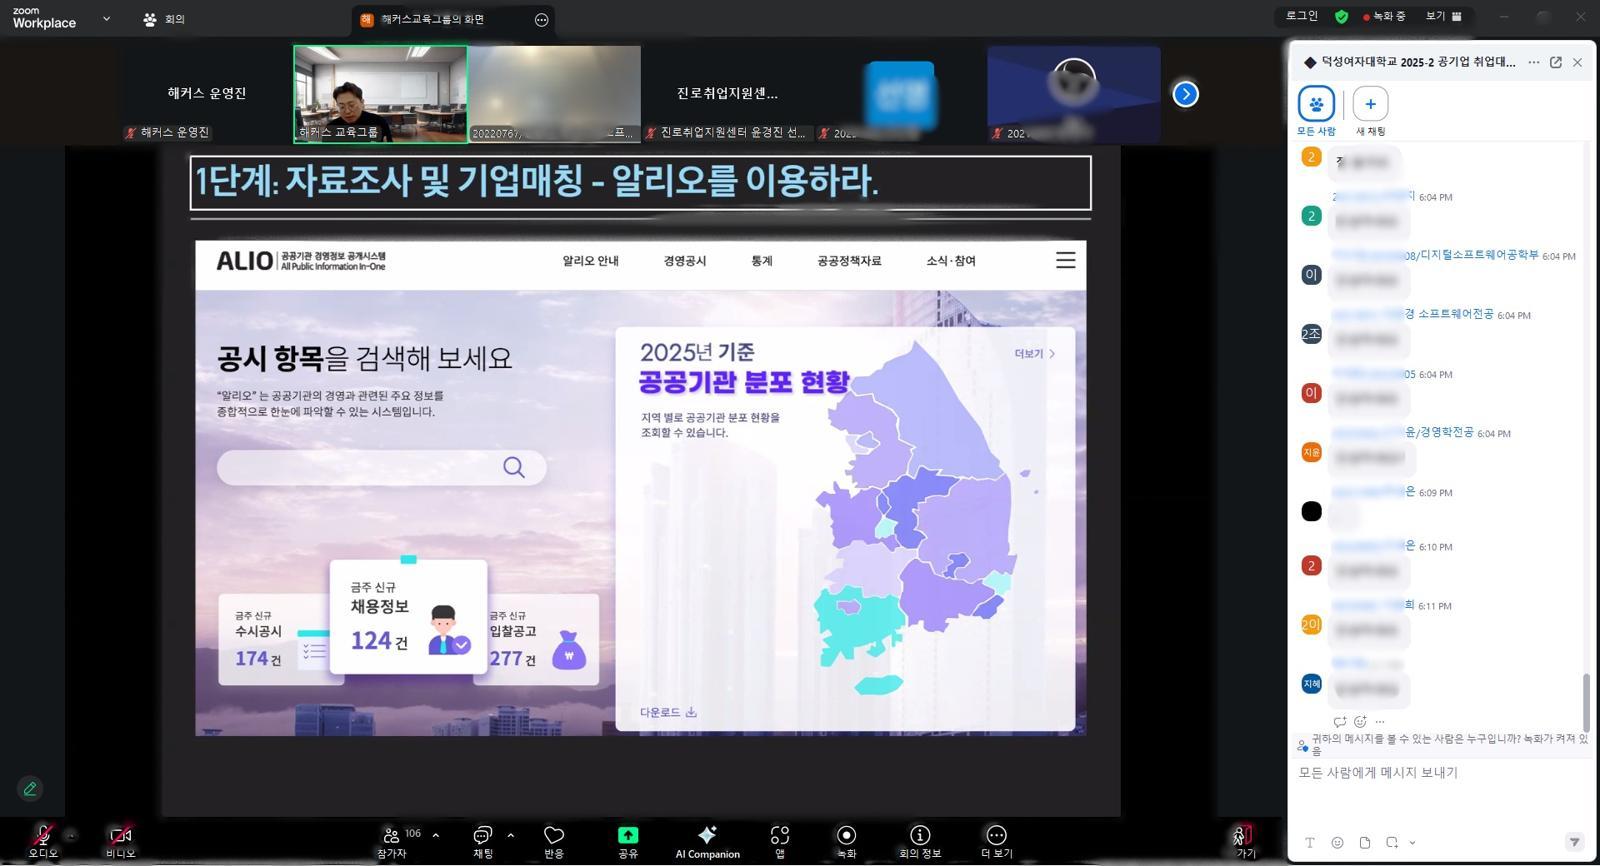
Task: Expand the arrow next to 참가자
Action: coord(435,835)
